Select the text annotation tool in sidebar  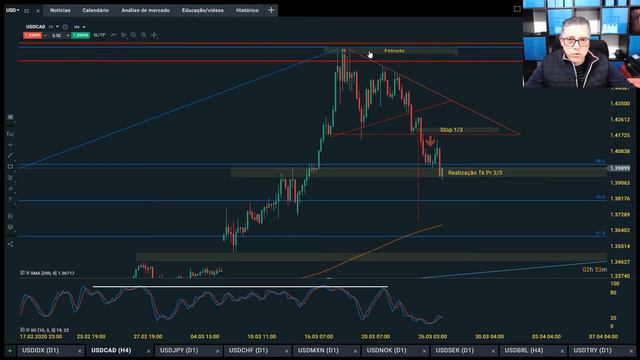pos(10,199)
